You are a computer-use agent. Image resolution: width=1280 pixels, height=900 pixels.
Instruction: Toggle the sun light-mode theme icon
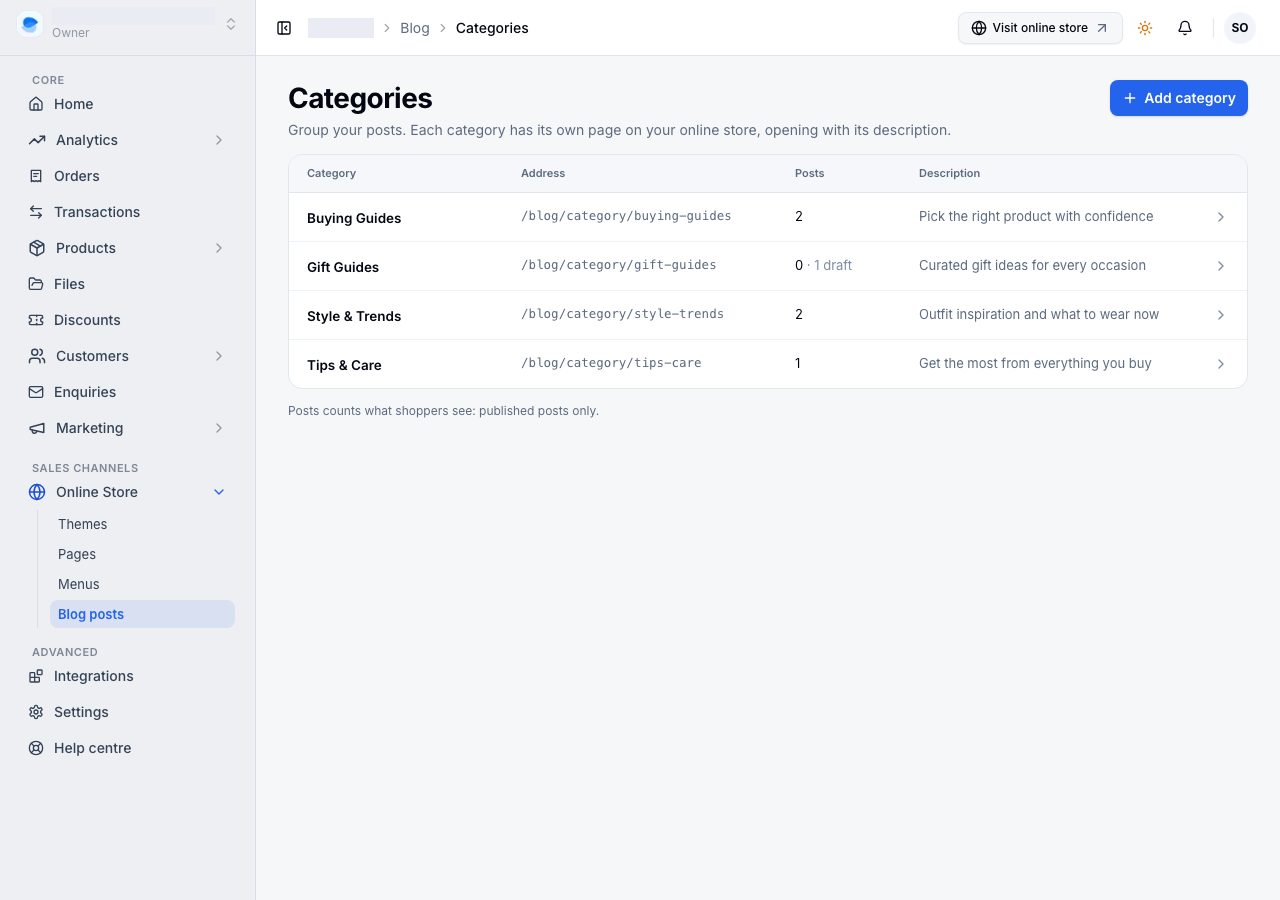click(1145, 28)
